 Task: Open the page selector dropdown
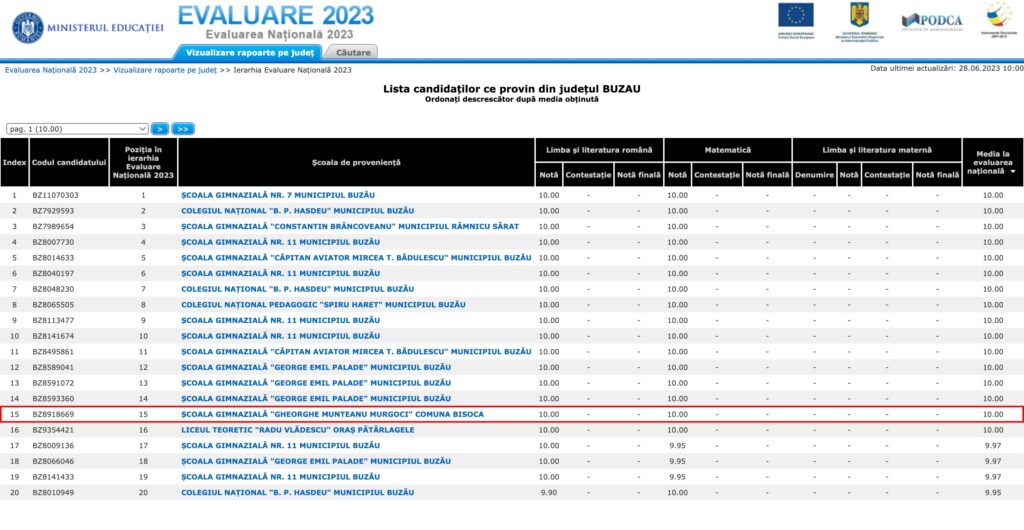77,129
